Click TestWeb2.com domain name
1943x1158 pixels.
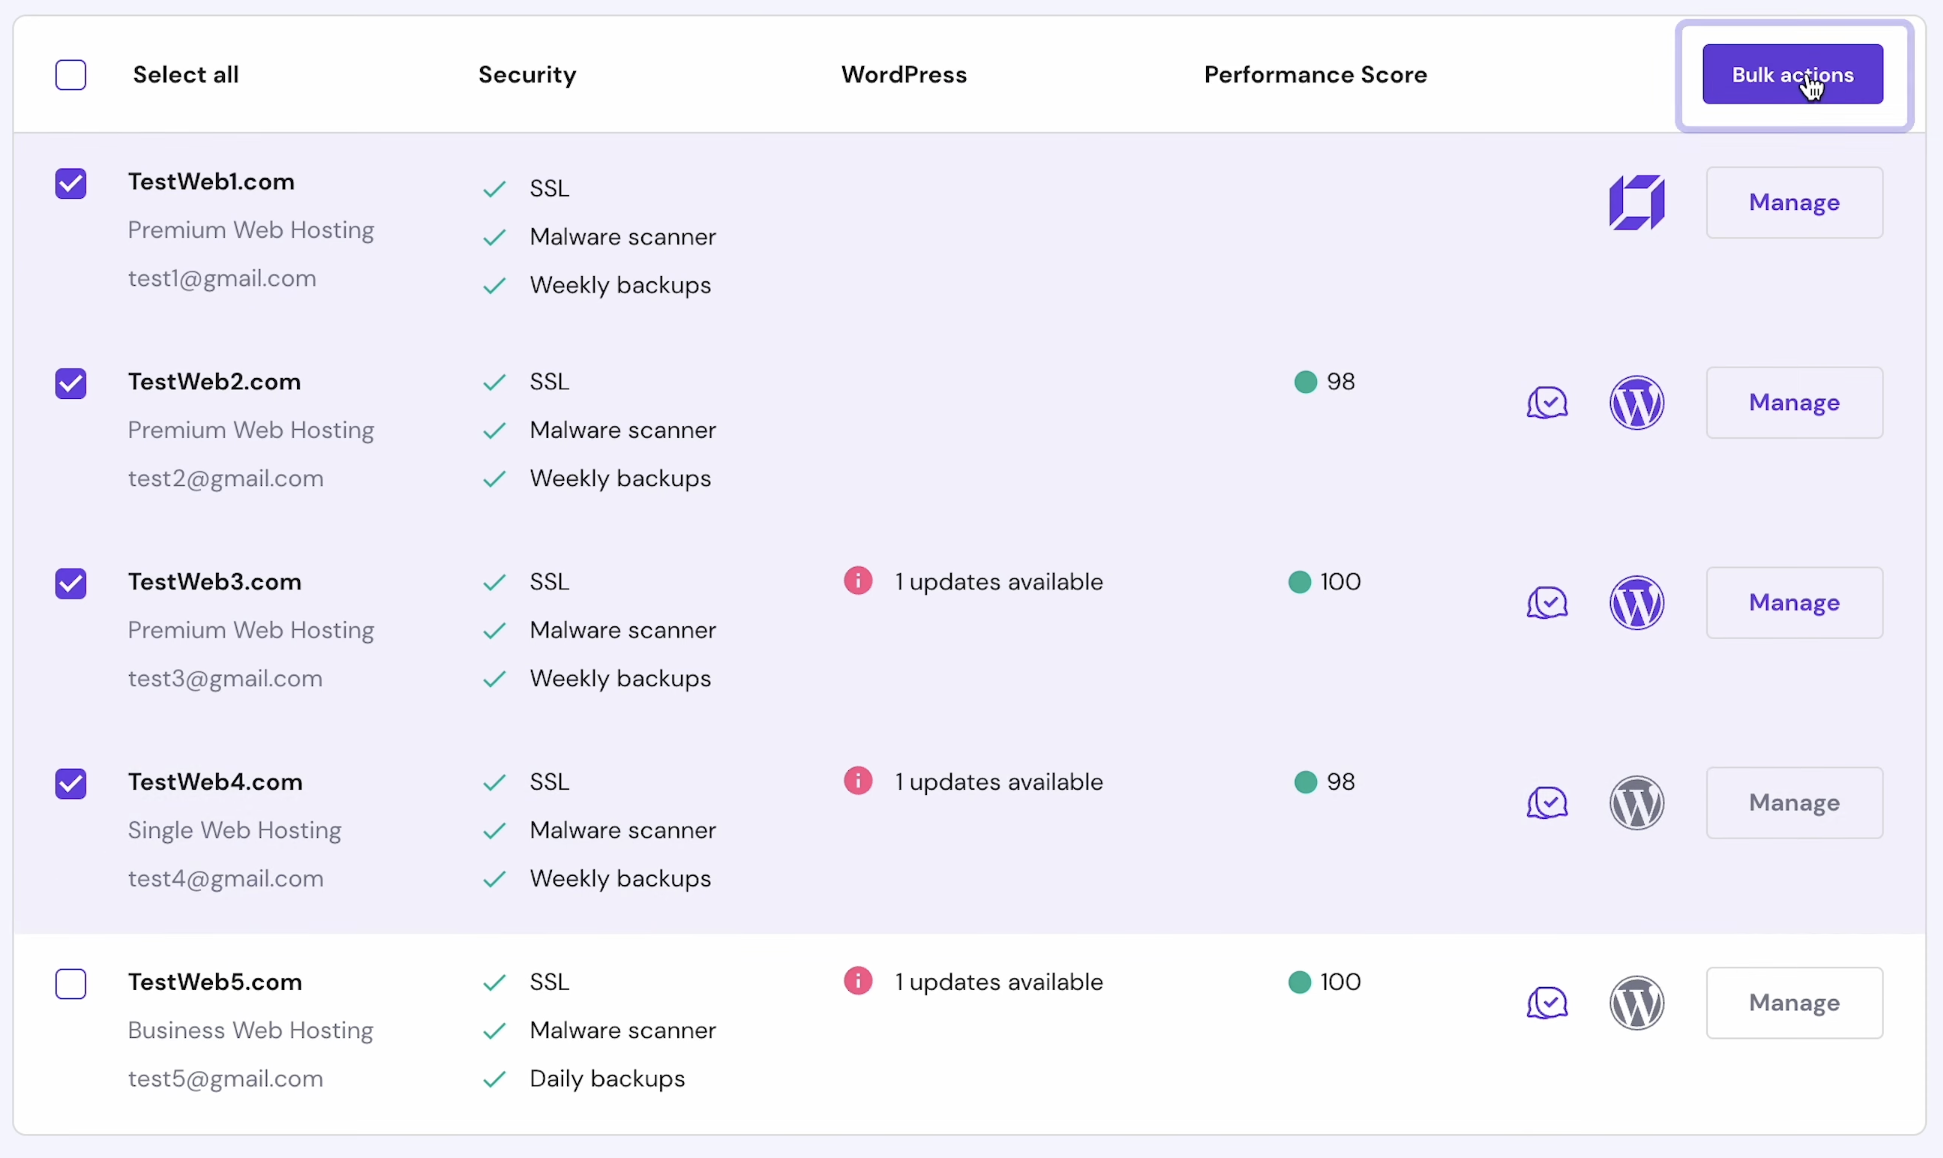(214, 382)
